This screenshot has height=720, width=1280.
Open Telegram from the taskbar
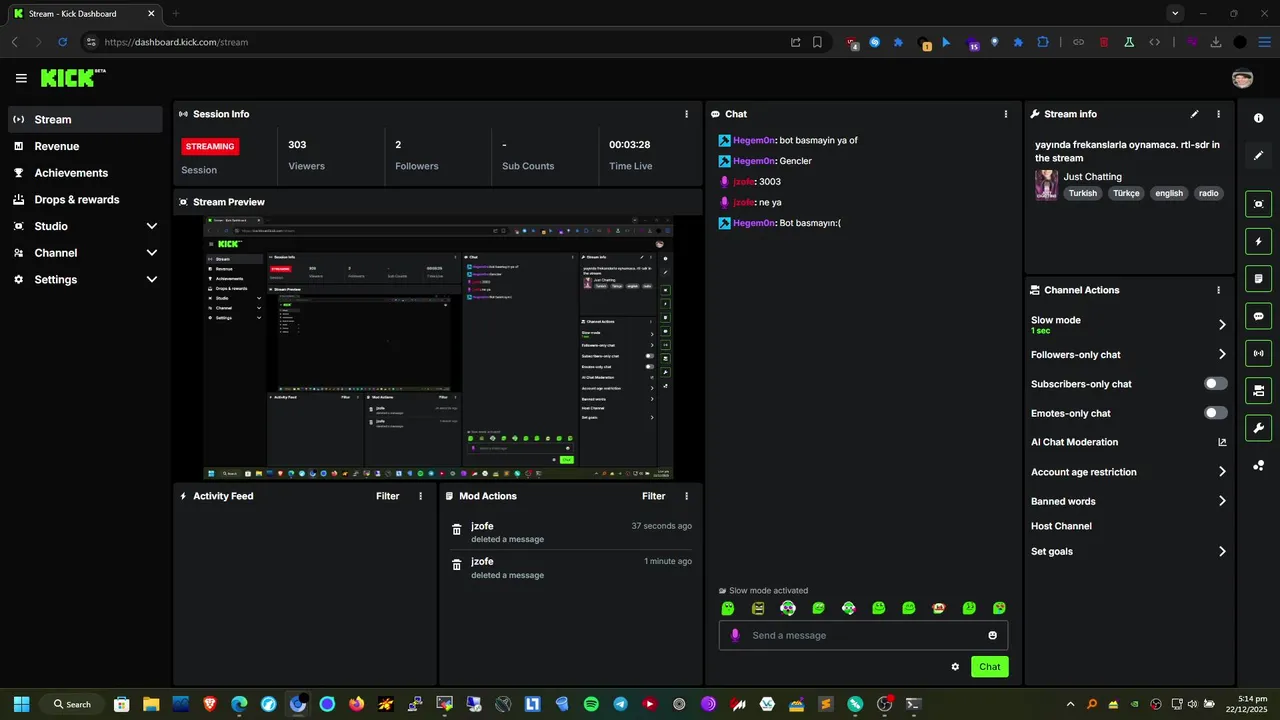(x=620, y=704)
